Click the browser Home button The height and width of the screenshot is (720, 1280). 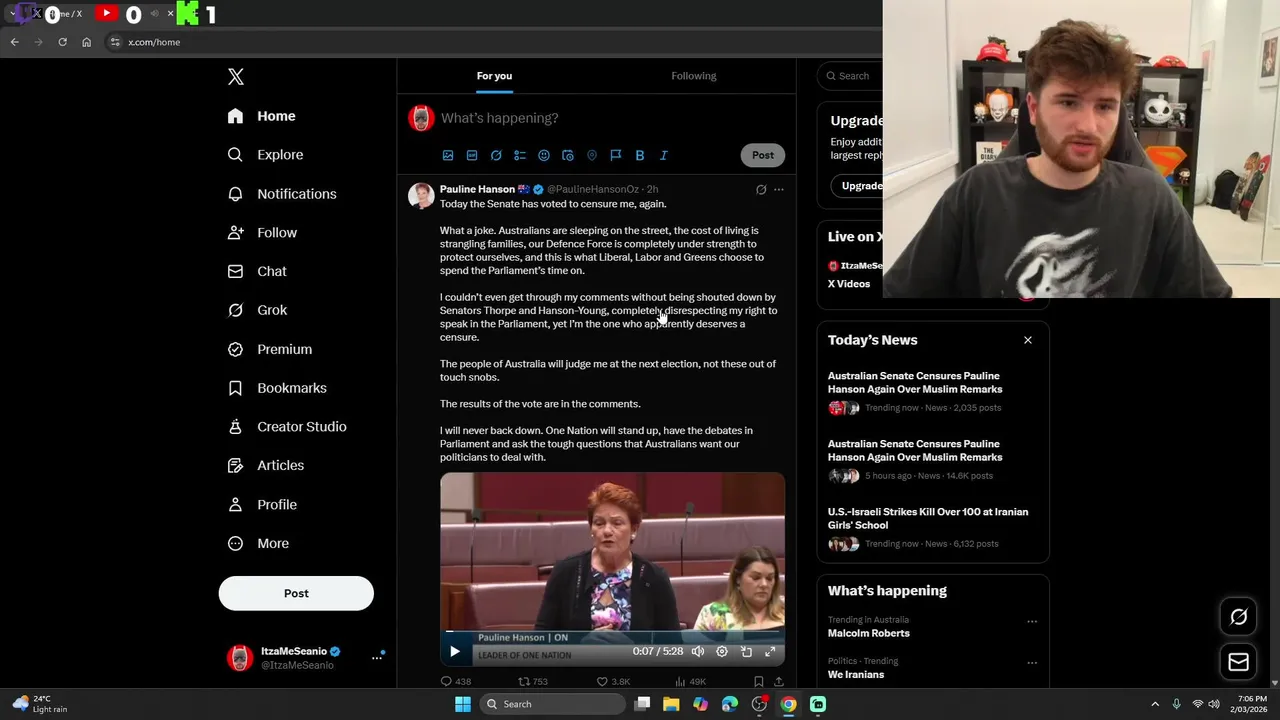pos(87,42)
